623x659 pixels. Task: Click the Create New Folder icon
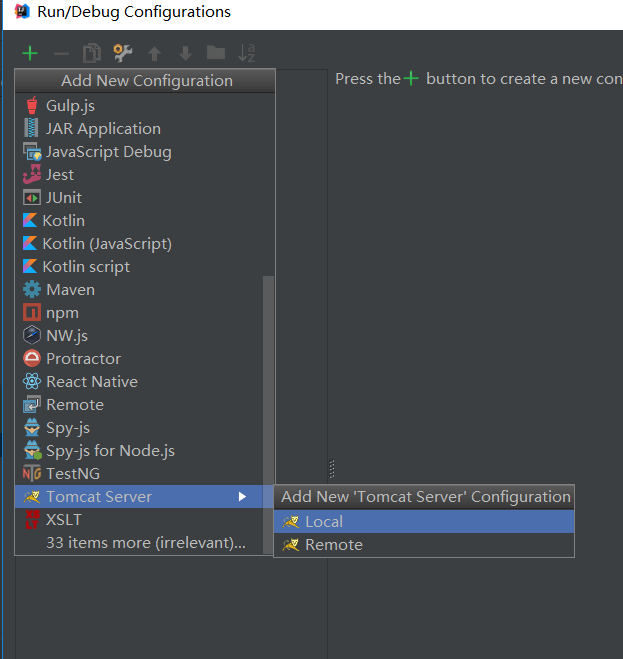coord(216,53)
